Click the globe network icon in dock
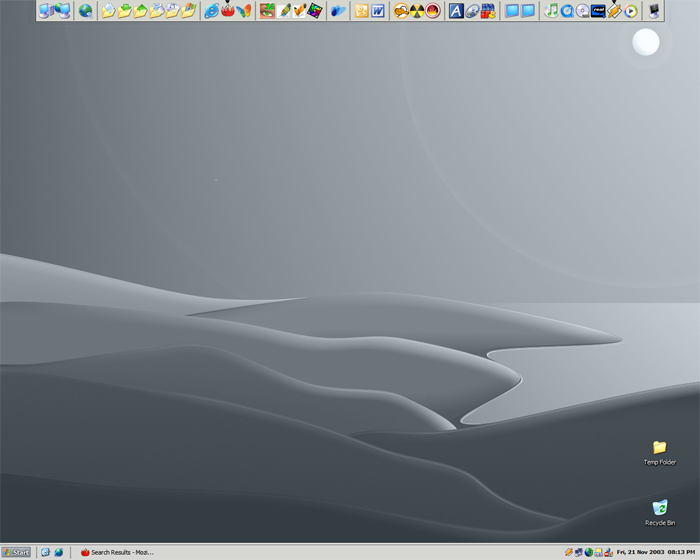This screenshot has width=700, height=560. coord(85,11)
